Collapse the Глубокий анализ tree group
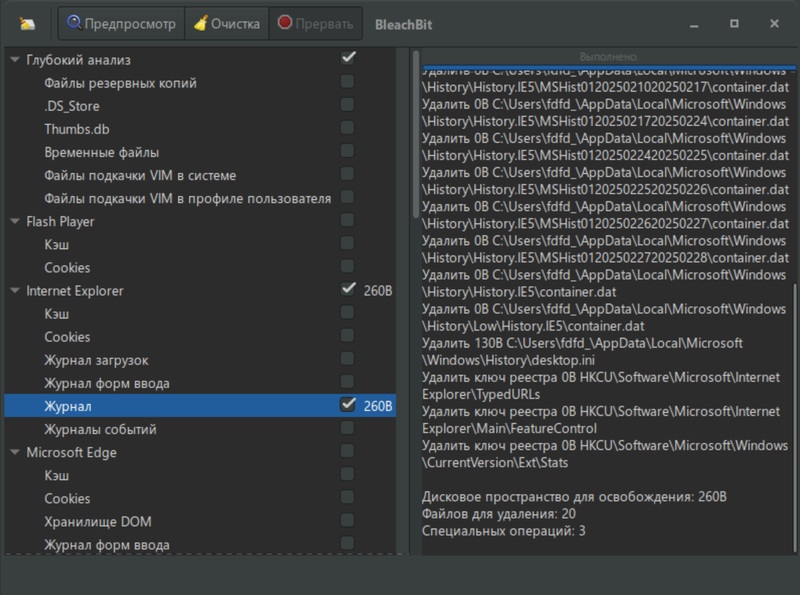 click(x=15, y=60)
